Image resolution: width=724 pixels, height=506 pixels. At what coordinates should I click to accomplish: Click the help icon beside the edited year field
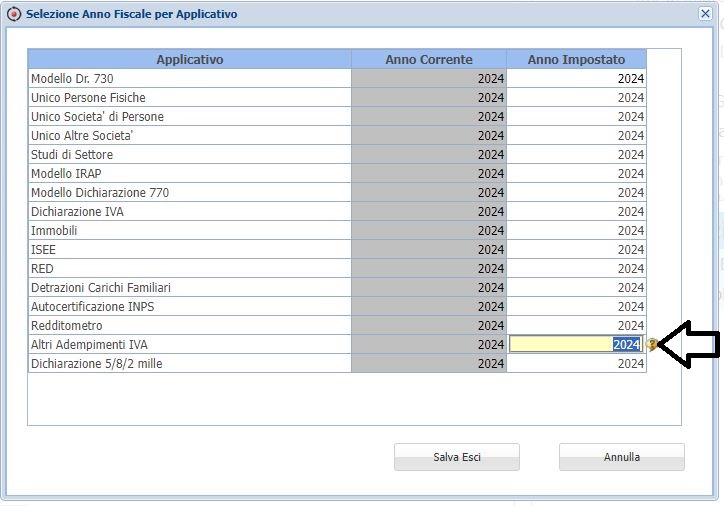click(652, 344)
